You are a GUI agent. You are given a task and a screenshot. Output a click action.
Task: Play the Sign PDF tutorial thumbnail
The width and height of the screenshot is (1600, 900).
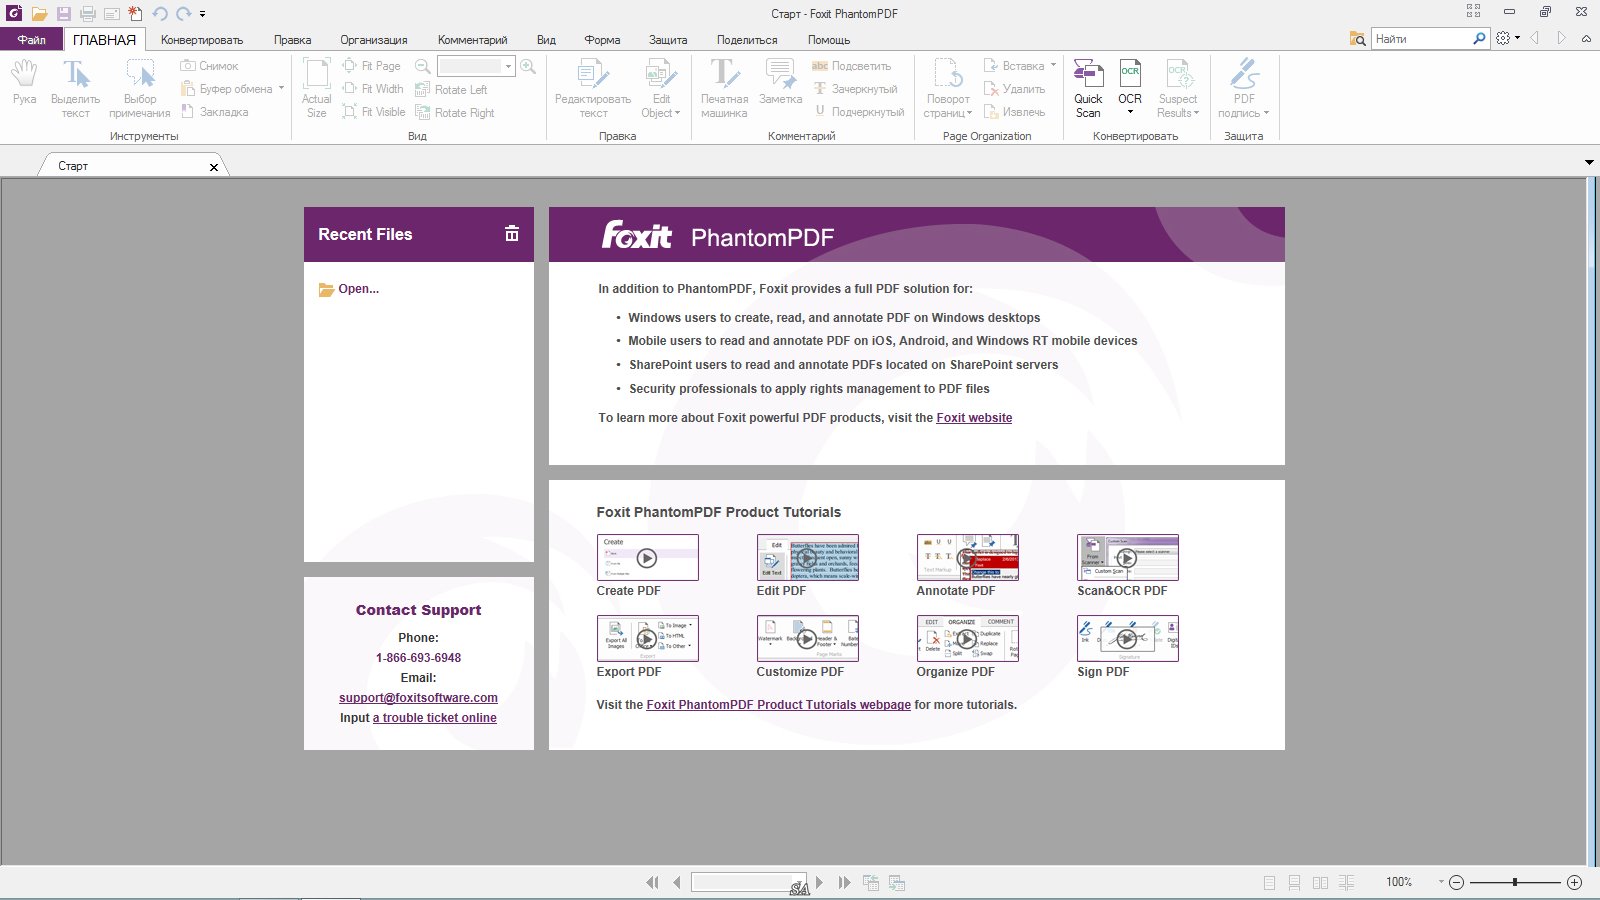point(1127,638)
